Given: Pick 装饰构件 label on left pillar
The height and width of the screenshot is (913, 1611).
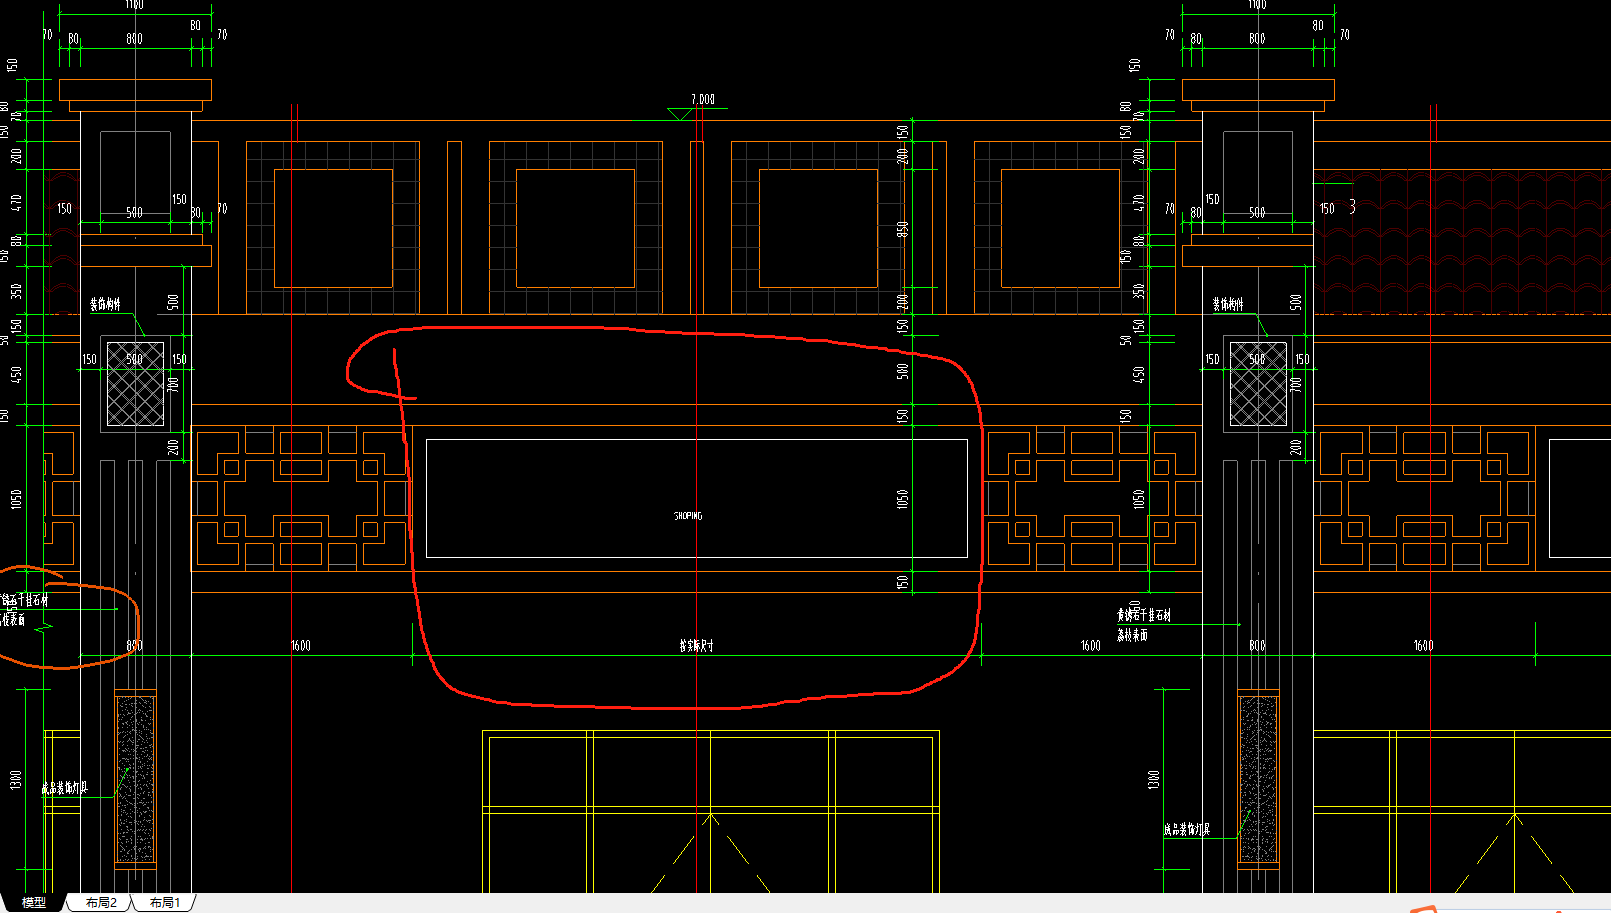Looking at the screenshot, I should (105, 304).
